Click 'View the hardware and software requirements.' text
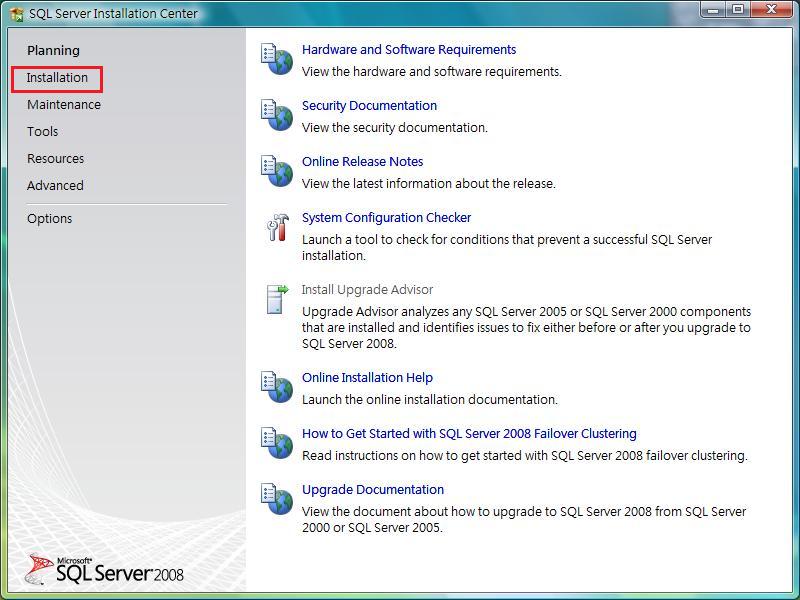Viewport: 800px width, 600px height. [x=432, y=72]
